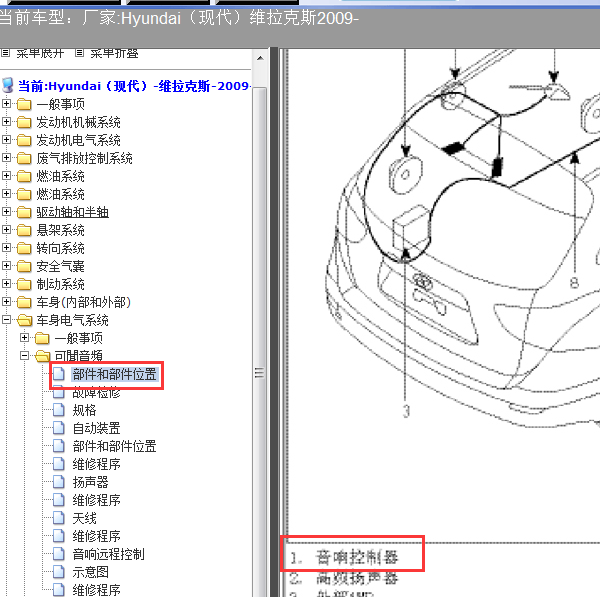Image resolution: width=600 pixels, height=597 pixels.
Task: Click the document icon next to 示意图
Action: 59,572
